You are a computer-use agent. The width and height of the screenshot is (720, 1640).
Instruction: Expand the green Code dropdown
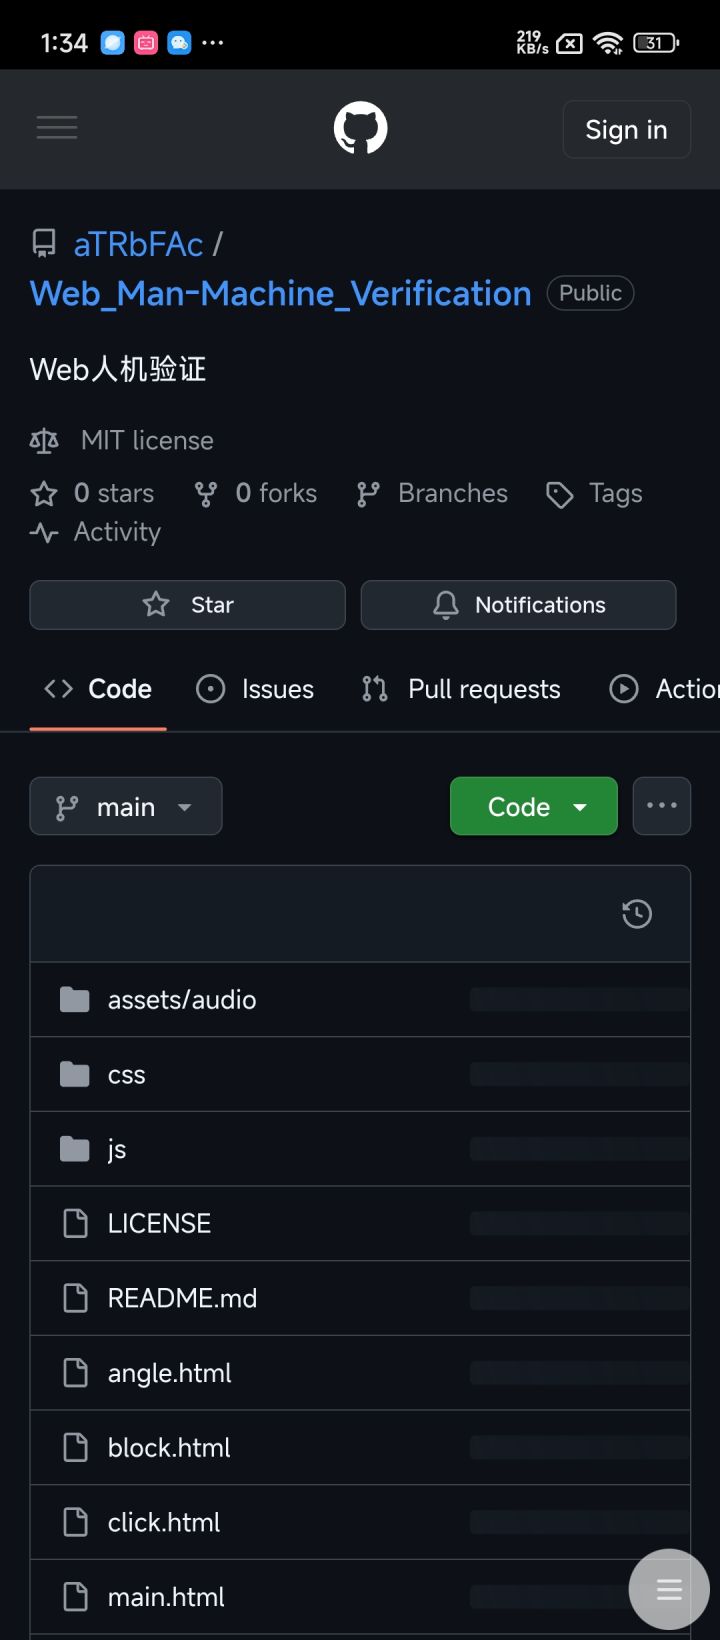coord(534,806)
